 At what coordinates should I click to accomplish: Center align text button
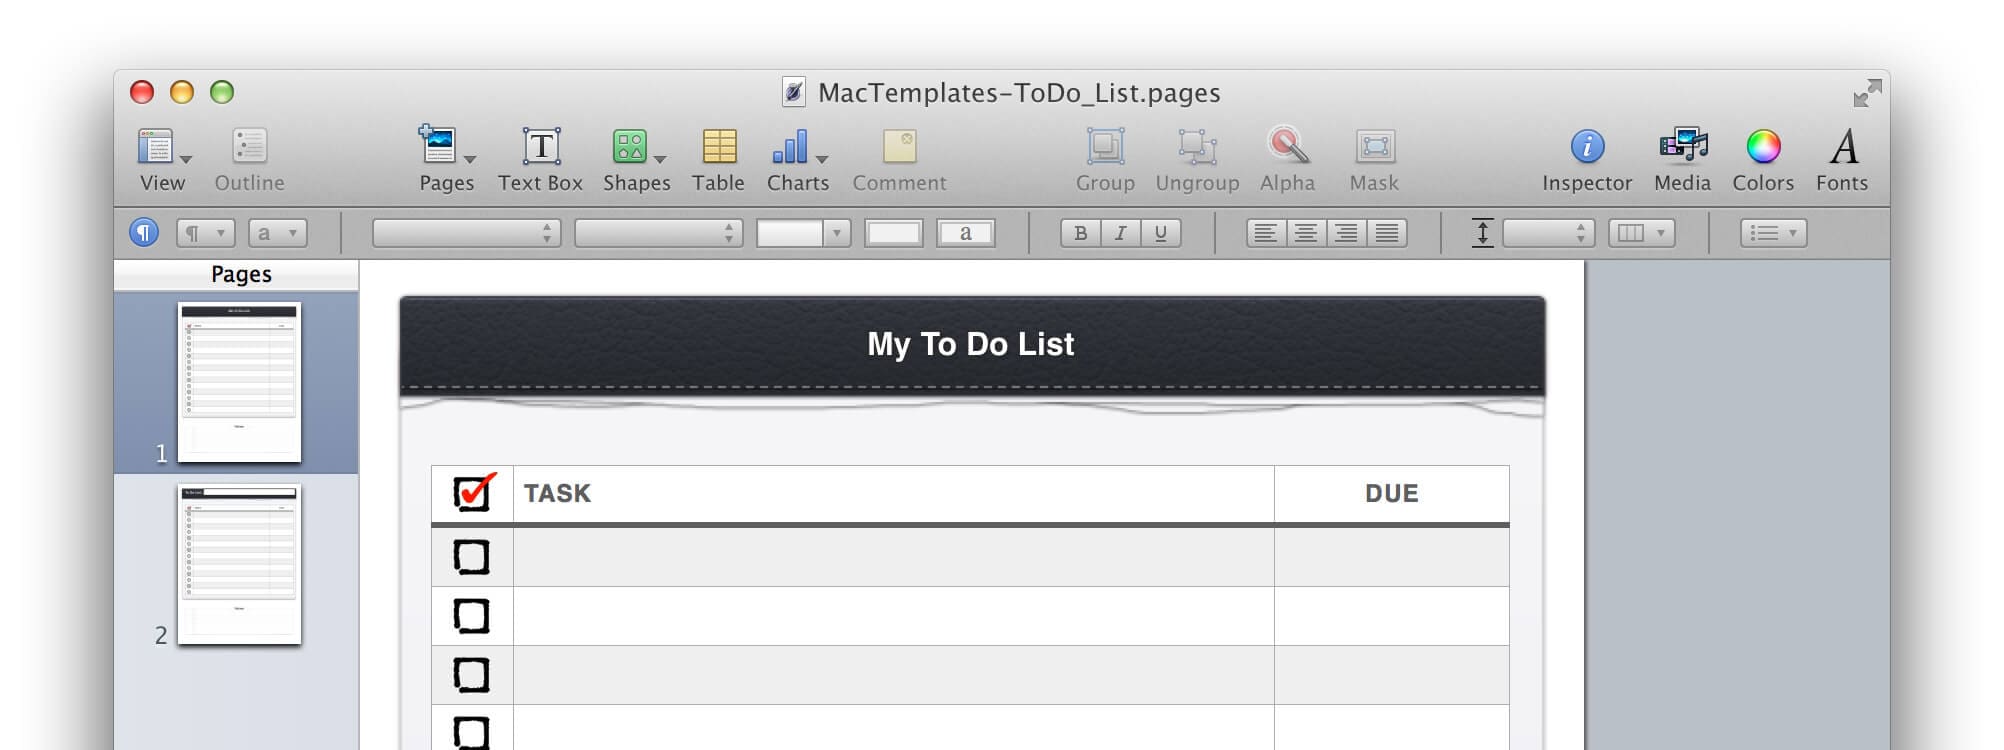(1306, 233)
